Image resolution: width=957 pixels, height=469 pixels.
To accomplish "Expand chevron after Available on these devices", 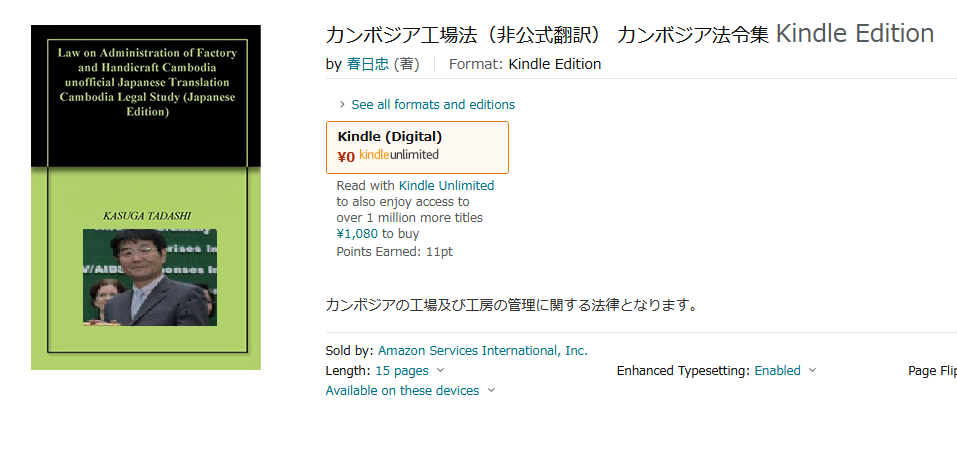I will point(491,390).
